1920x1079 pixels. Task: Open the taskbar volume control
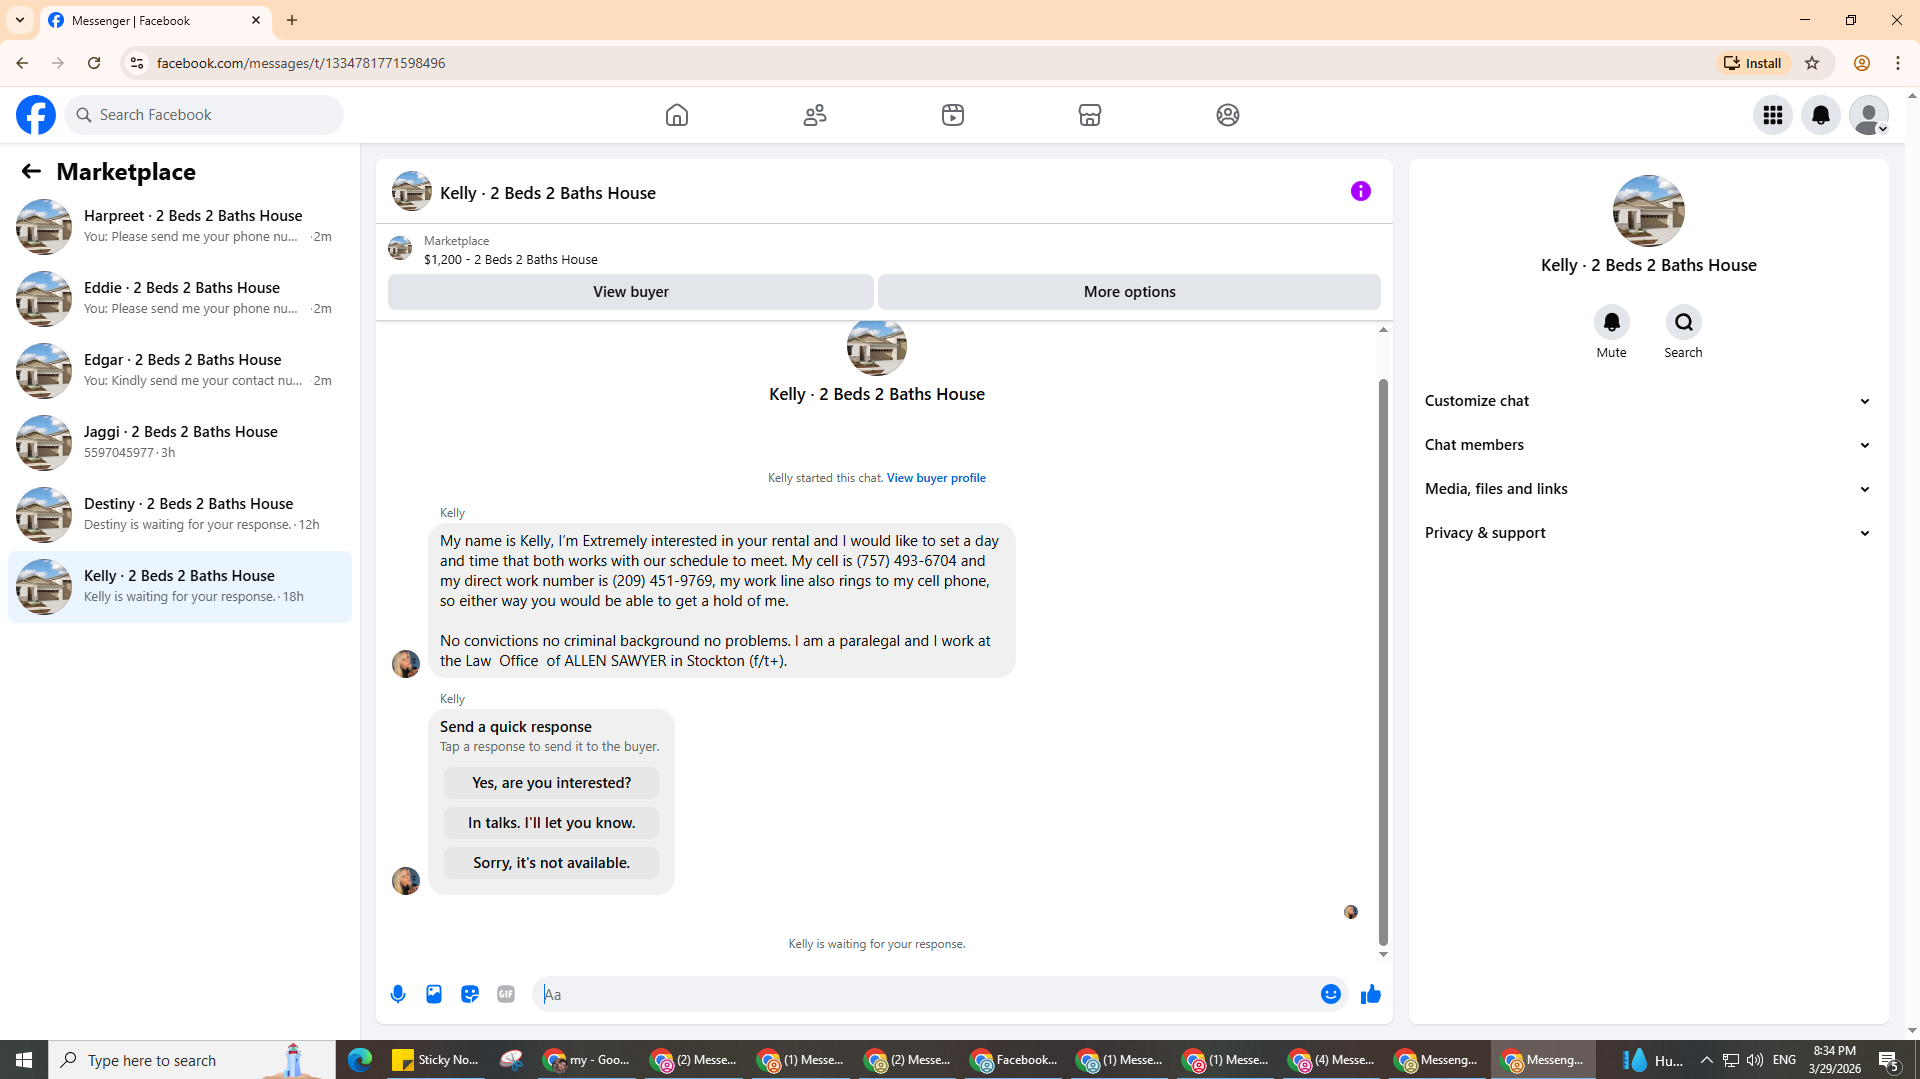(1755, 1060)
